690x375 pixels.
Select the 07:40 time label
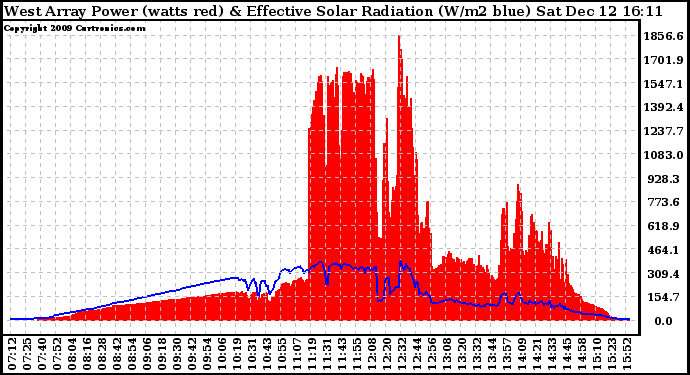42,354
